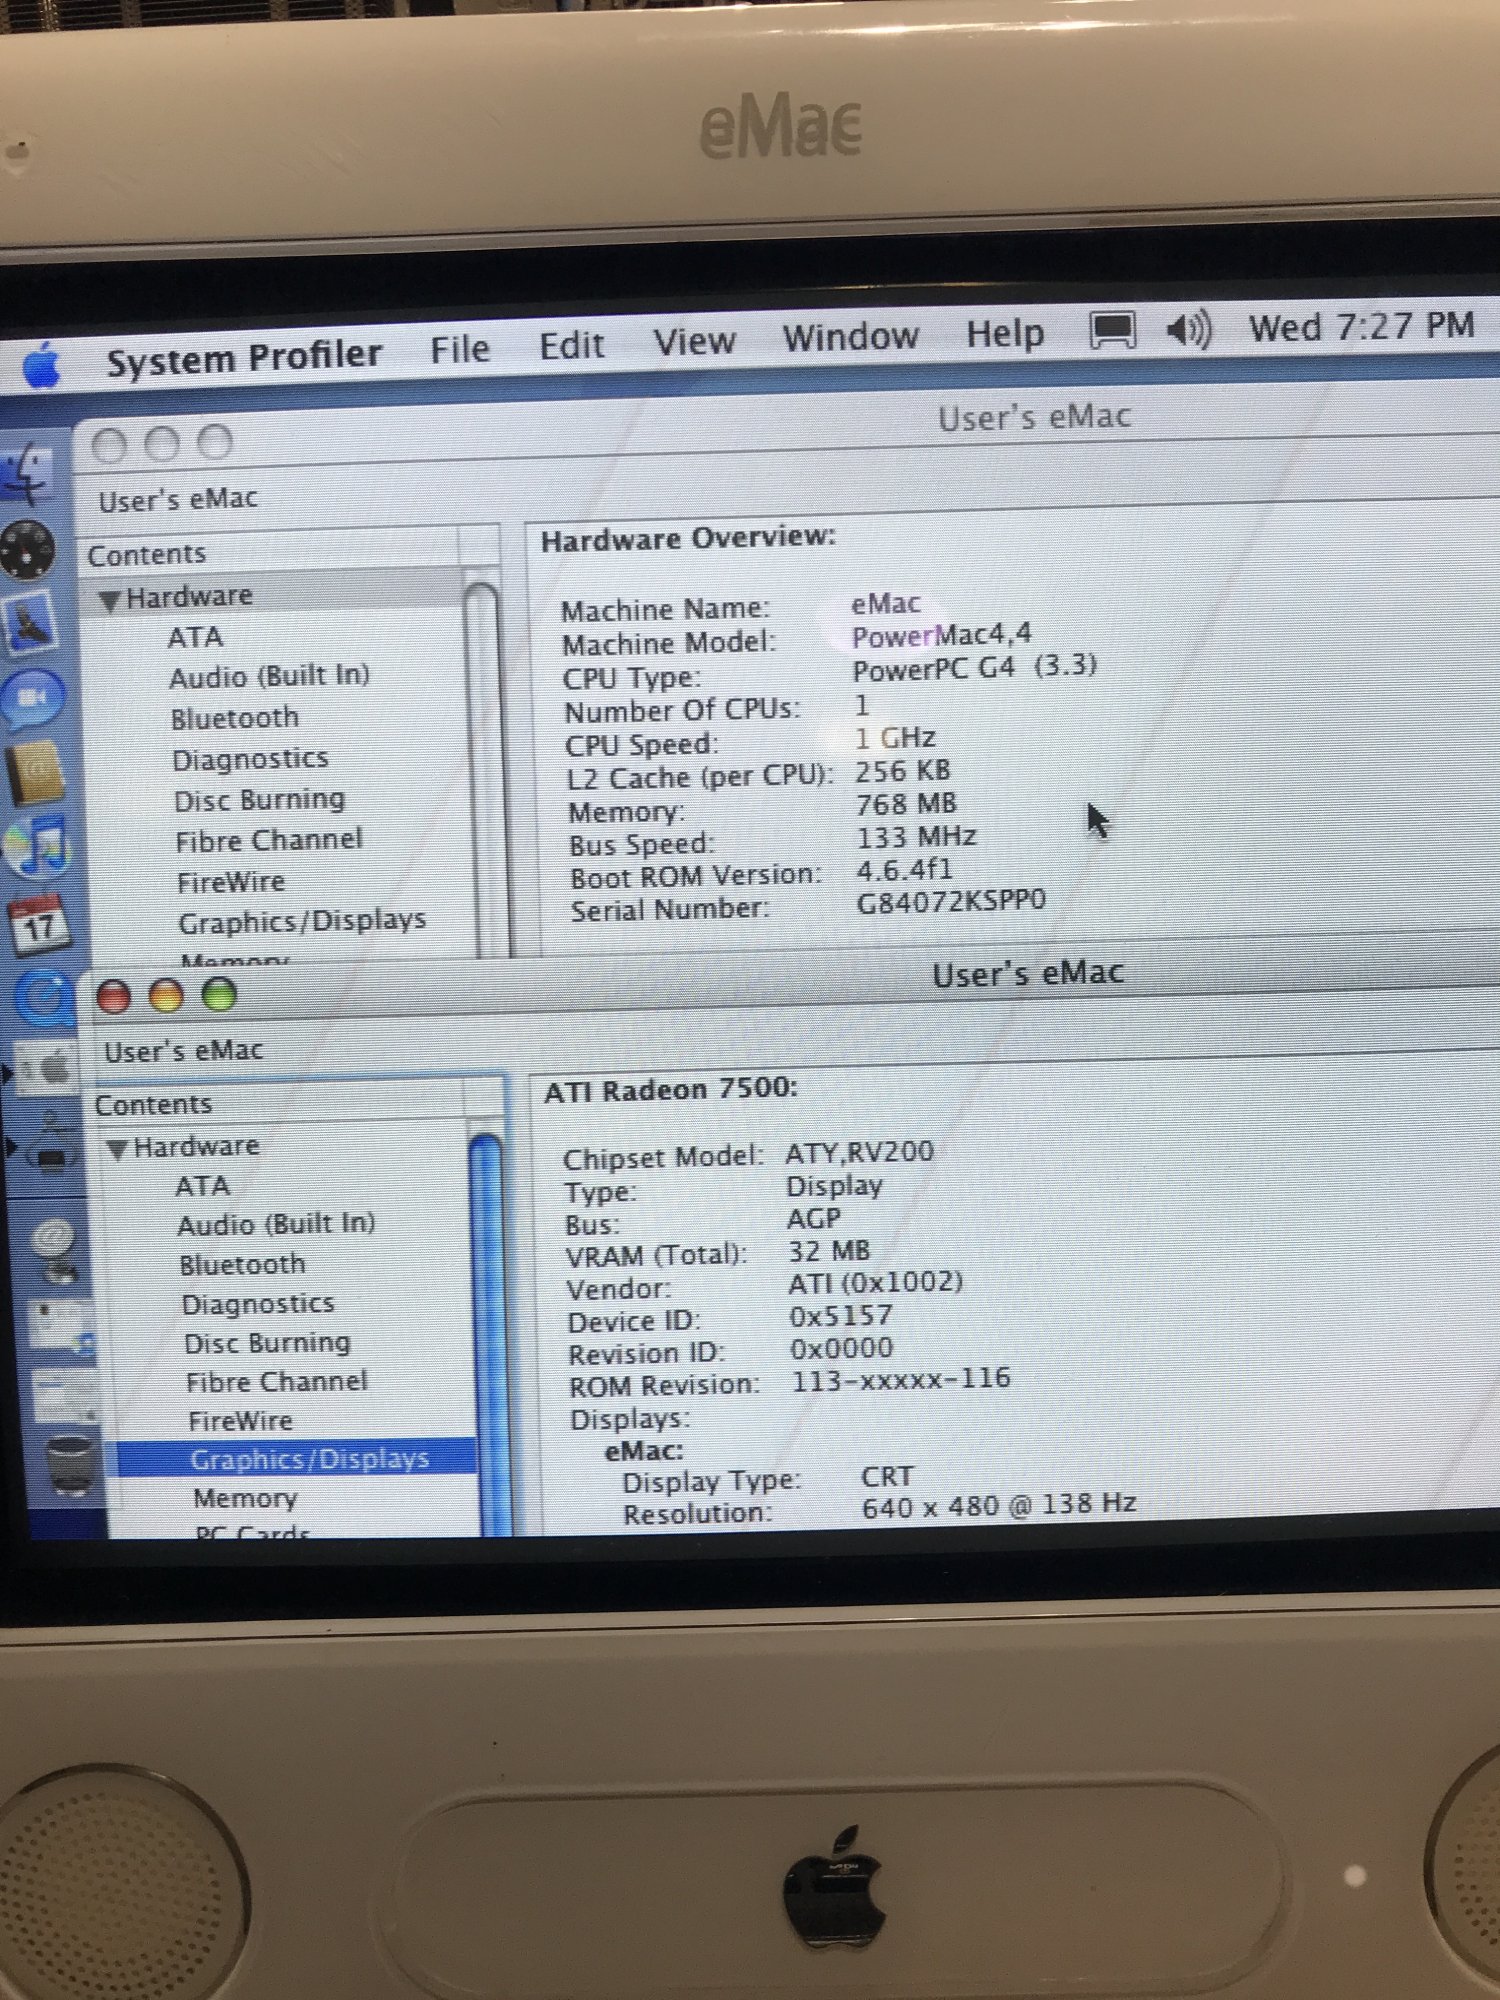Select ATA in the back window
This screenshot has height=2000, width=1500.
coord(195,637)
